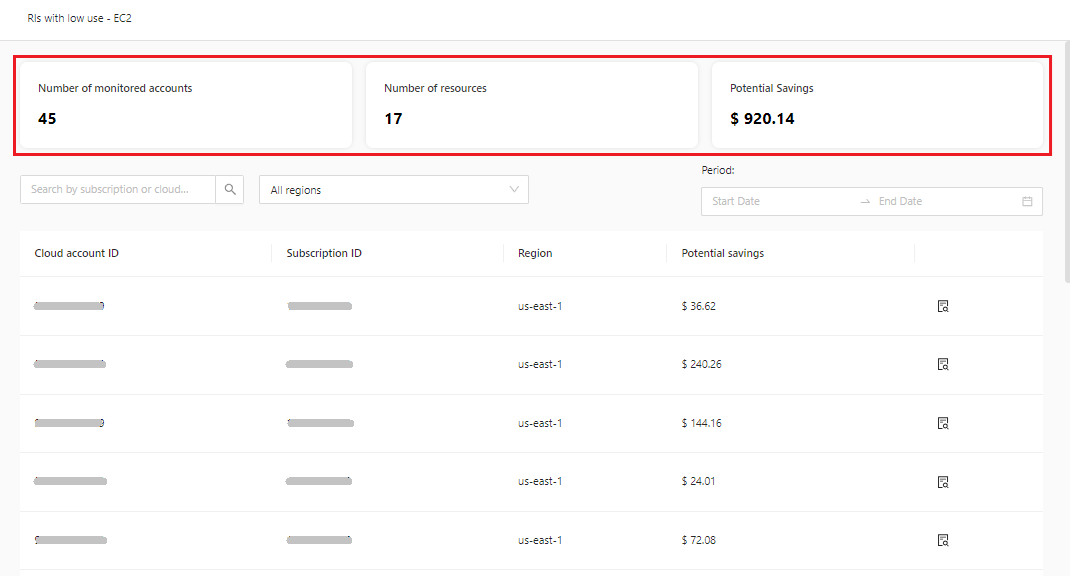Screen dimensions: 1070x576
Task: View details icon for $ 144.16 row
Action: 942,424
